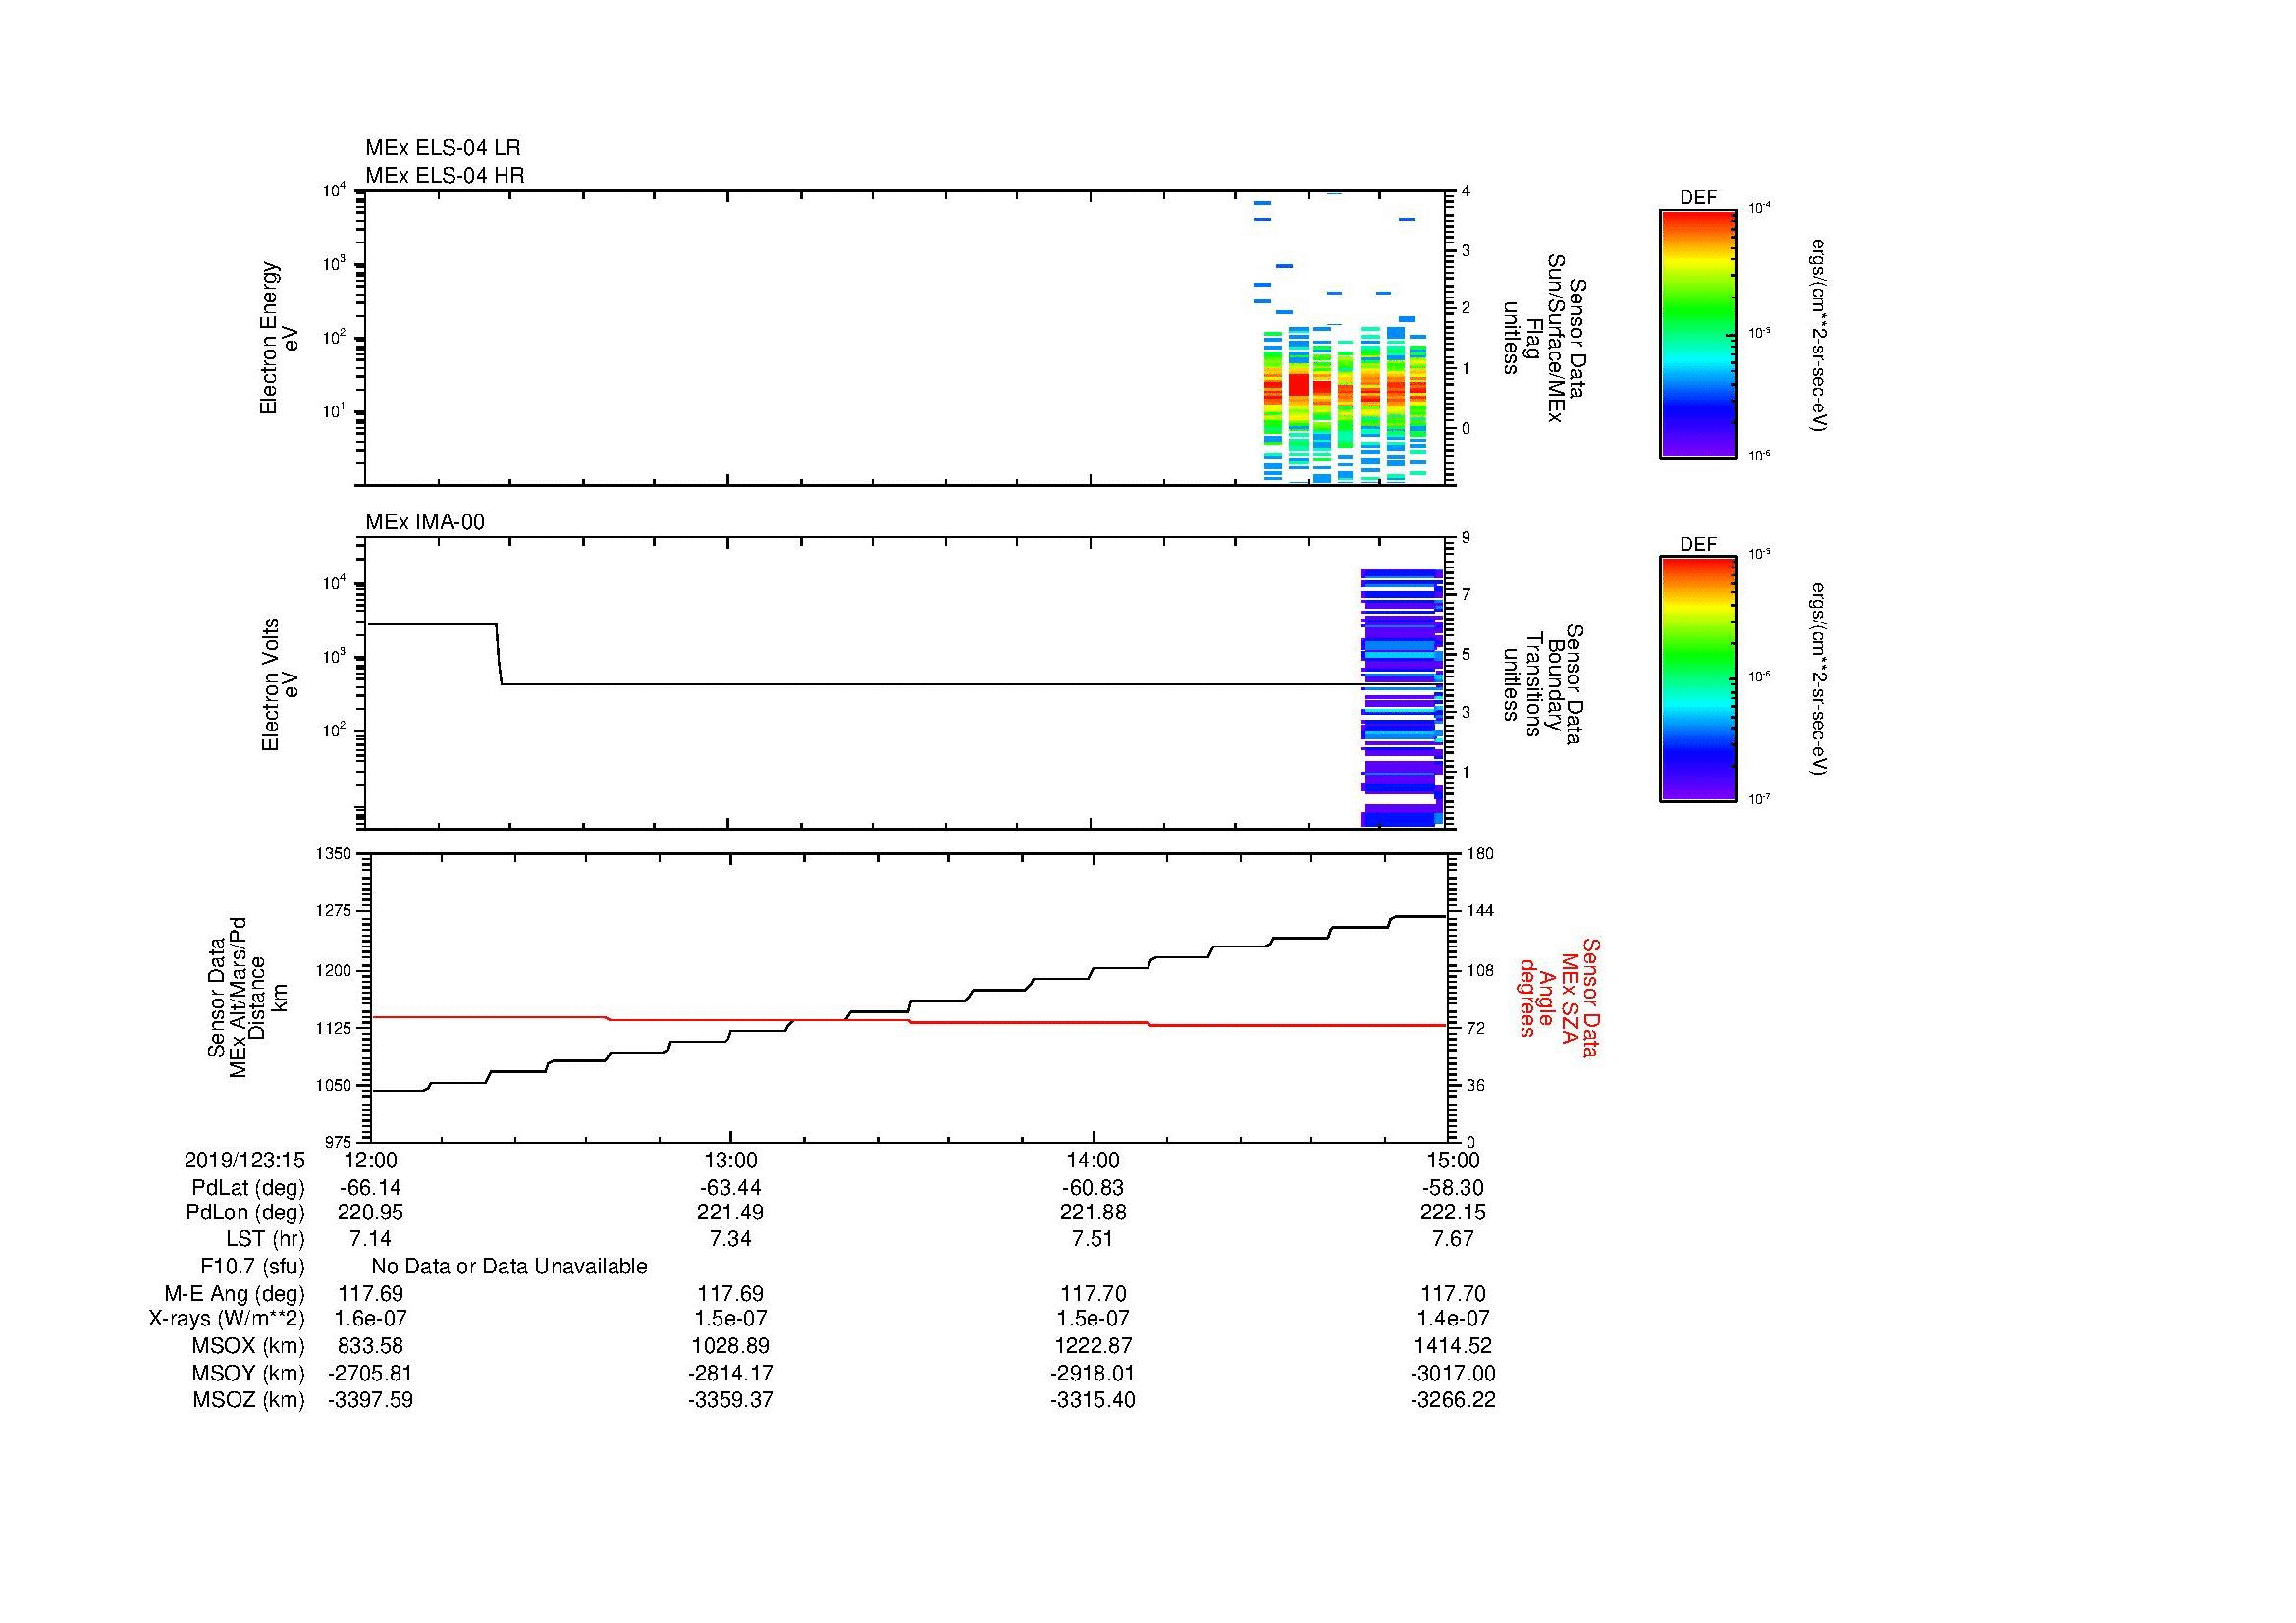This screenshot has height=1623, width=2296.
Task: Click the MSOZ value '-3266.22'
Action: click(x=1453, y=1400)
